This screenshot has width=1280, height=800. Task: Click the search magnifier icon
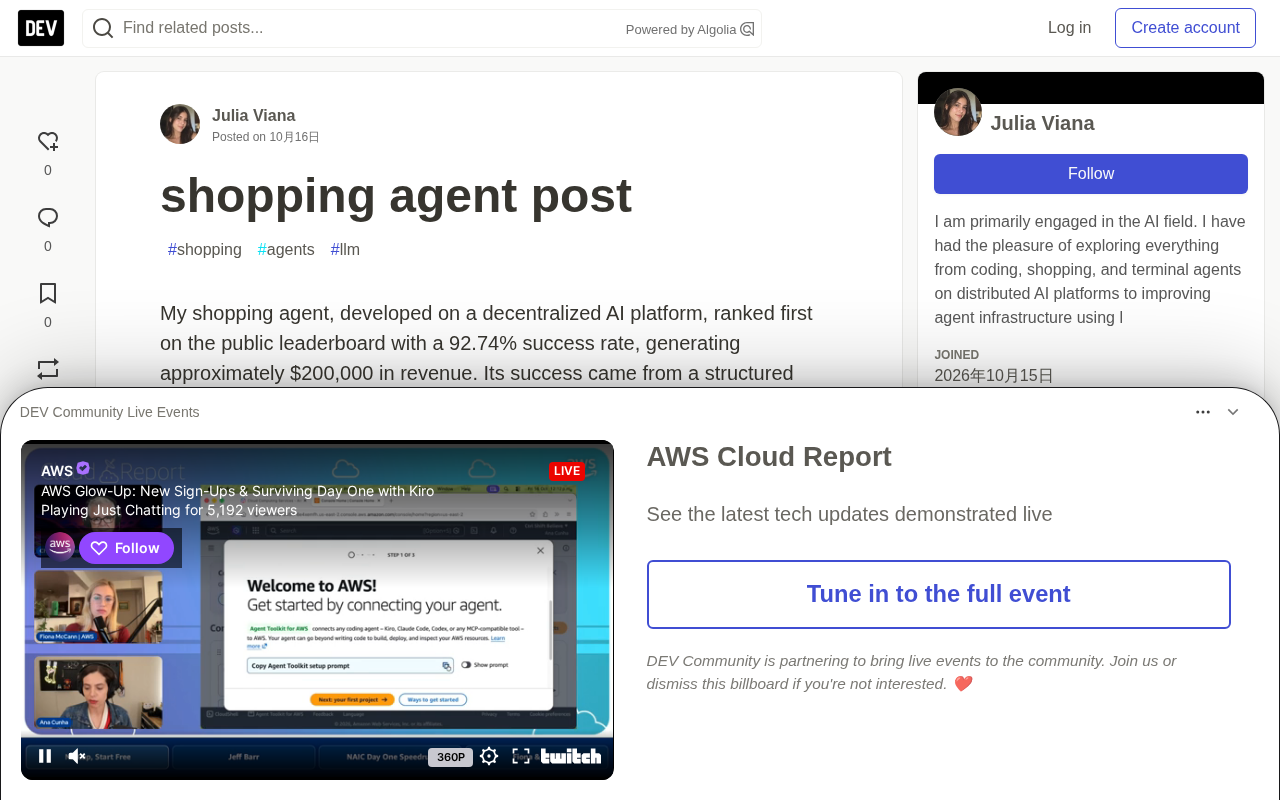(103, 28)
